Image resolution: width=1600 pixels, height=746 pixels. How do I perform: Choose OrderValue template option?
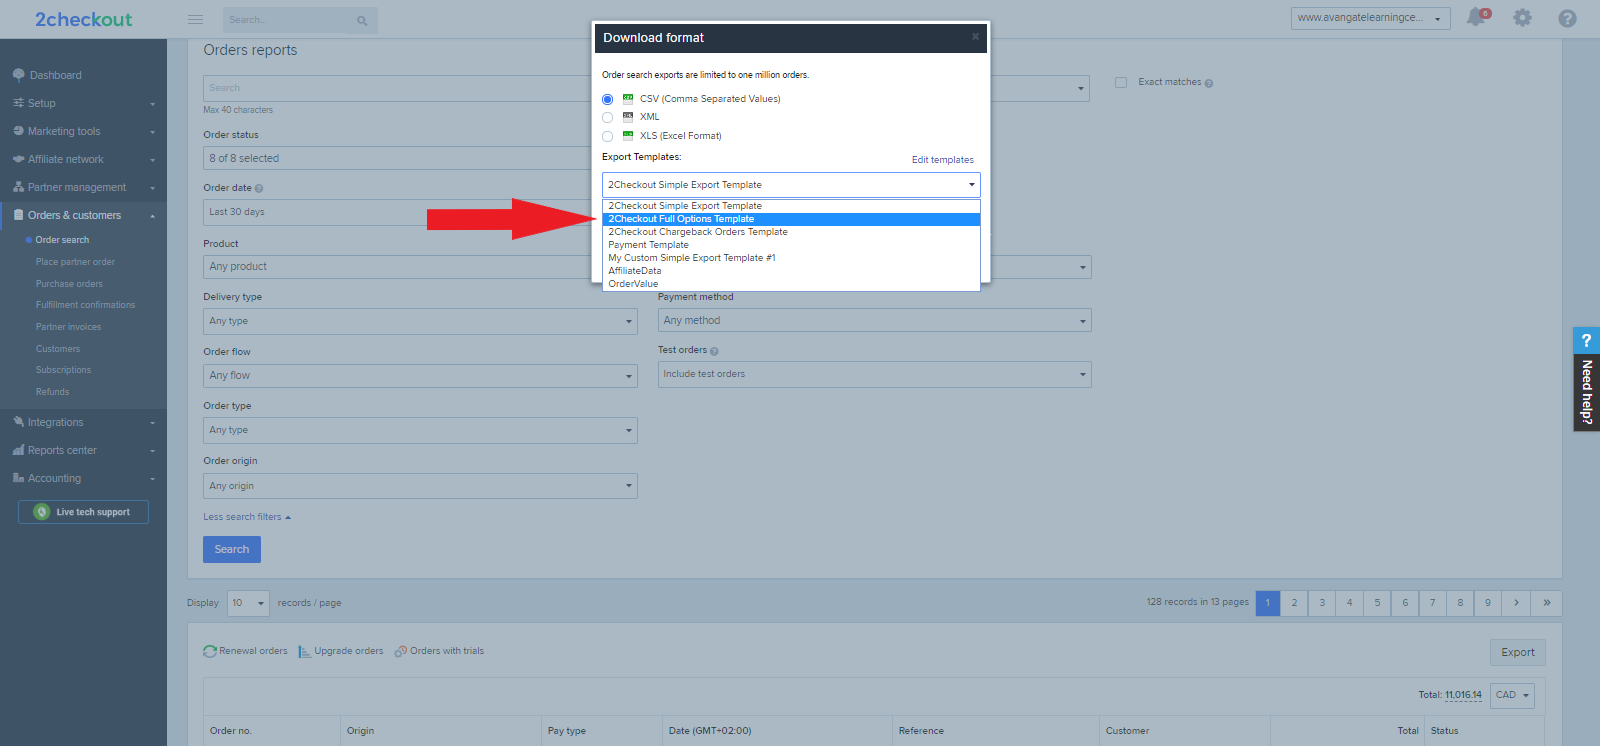point(791,284)
